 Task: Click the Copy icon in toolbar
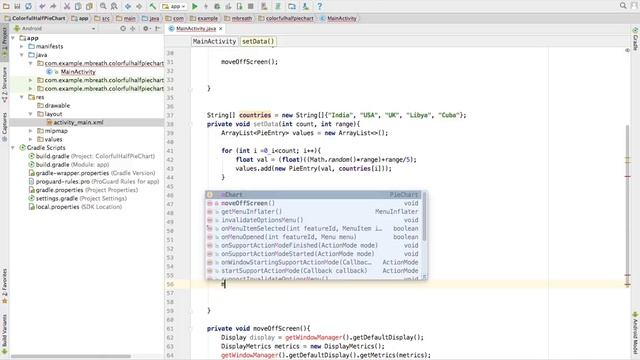click(x=78, y=6)
